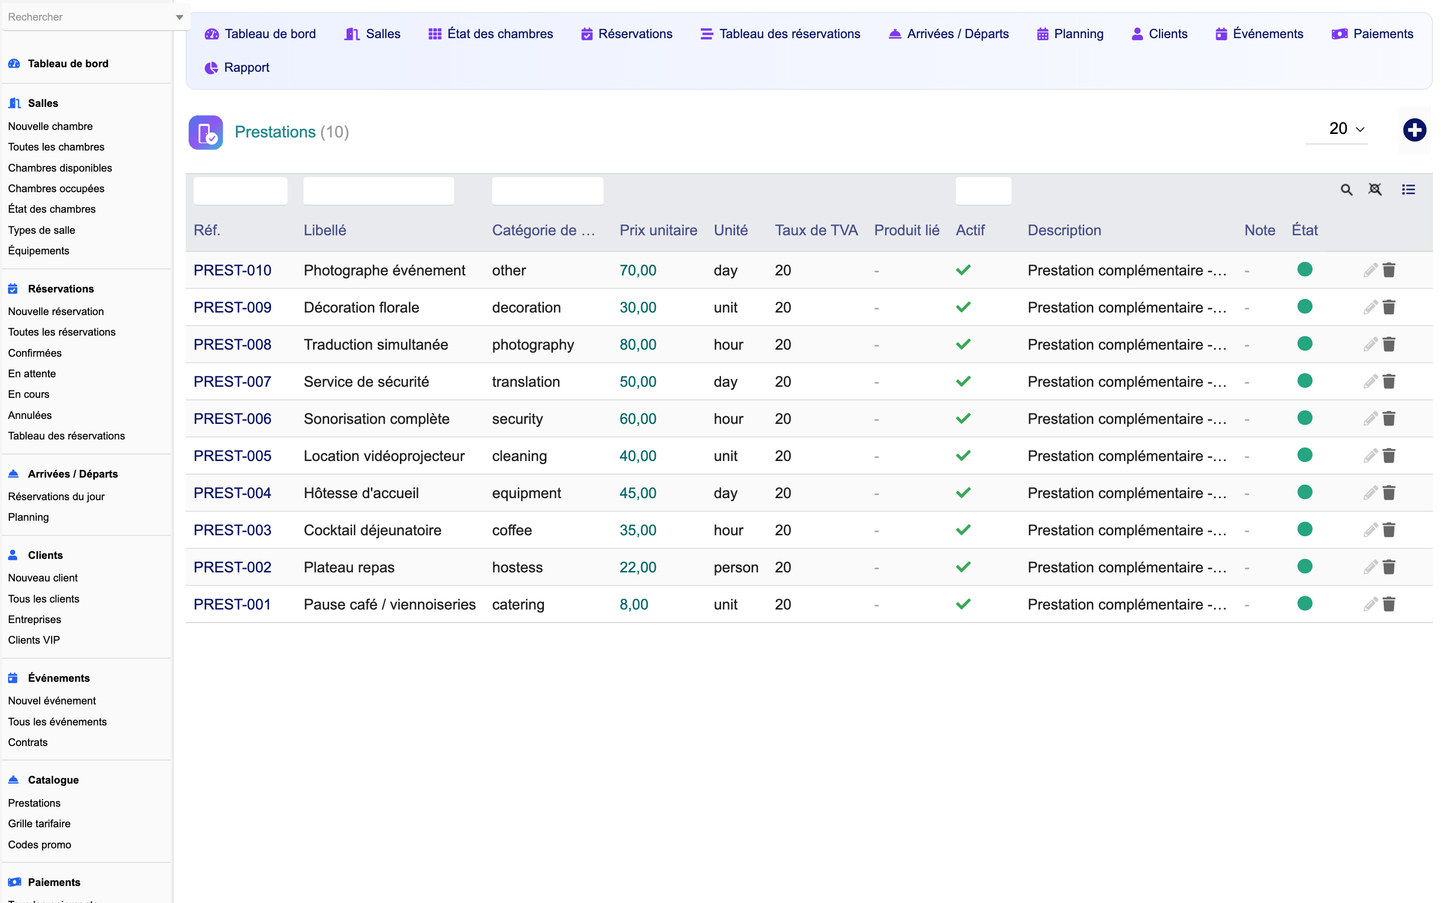The height and width of the screenshot is (903, 1445).
Task: Select the Plateau repas label cell
Action: coord(349,568)
